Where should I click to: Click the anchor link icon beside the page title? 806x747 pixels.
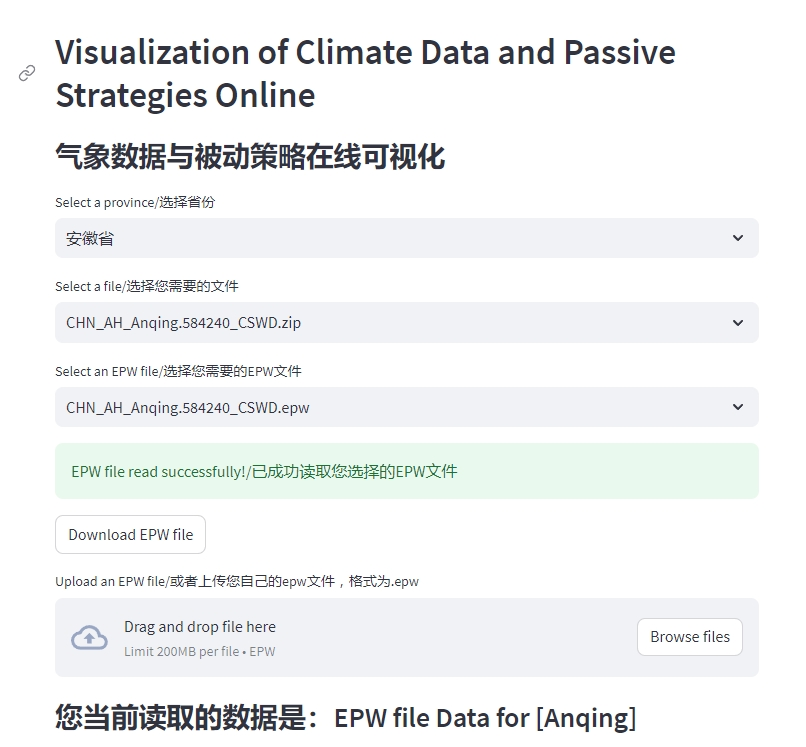tap(25, 74)
